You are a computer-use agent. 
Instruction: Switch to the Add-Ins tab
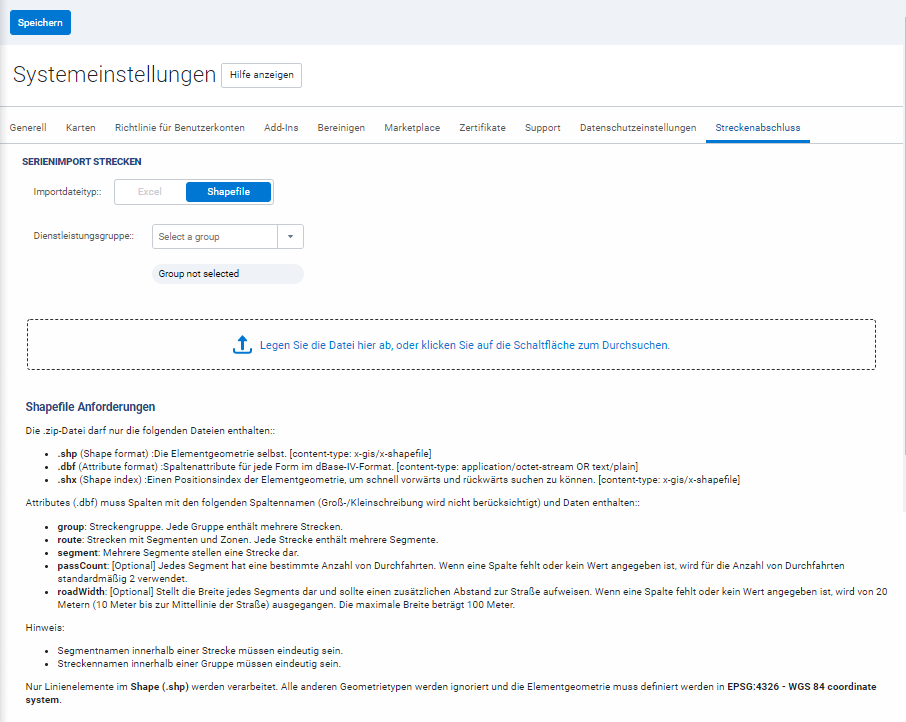[x=281, y=127]
